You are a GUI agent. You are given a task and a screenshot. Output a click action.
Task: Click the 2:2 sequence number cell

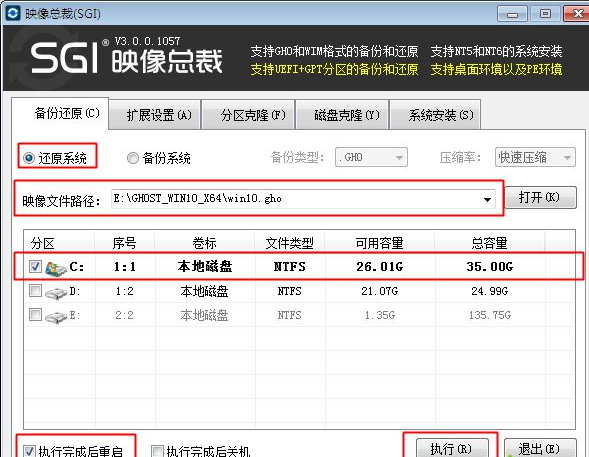124,315
